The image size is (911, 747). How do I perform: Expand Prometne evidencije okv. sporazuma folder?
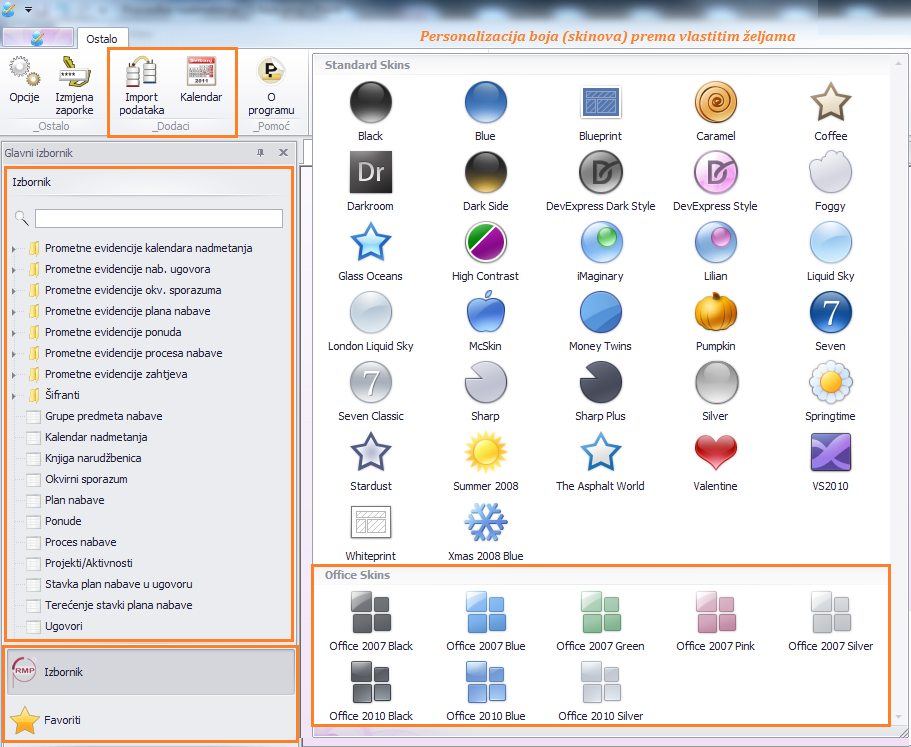(14, 290)
